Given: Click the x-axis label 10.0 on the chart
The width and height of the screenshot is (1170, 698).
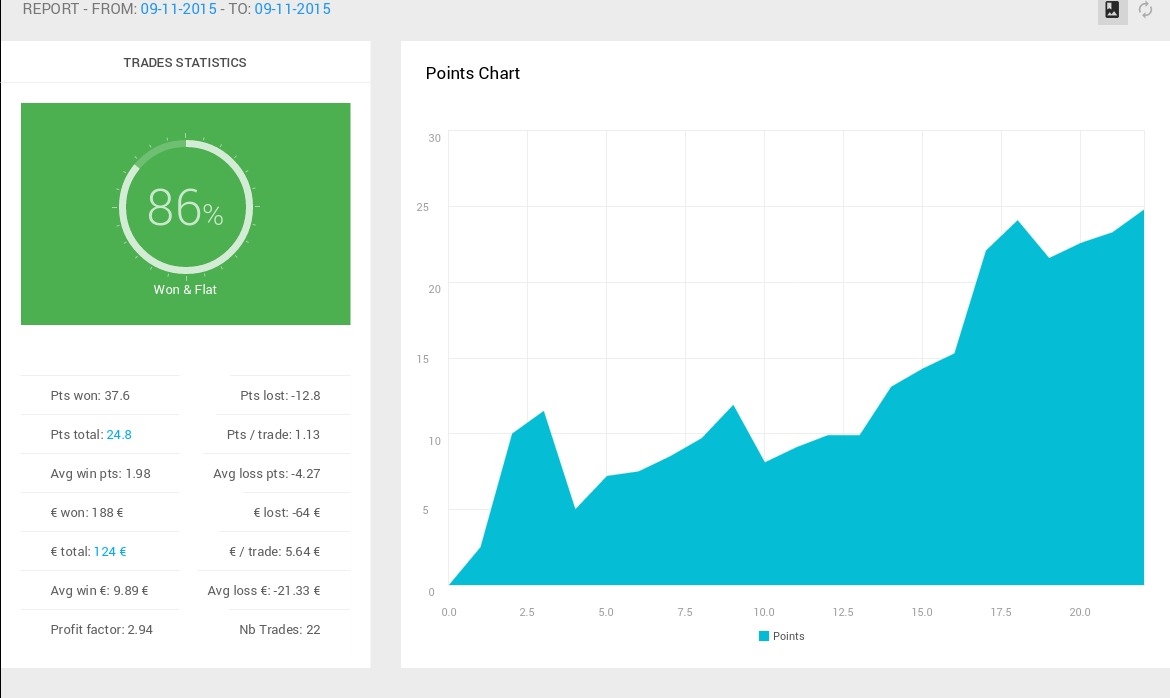Looking at the screenshot, I should point(764,612).
